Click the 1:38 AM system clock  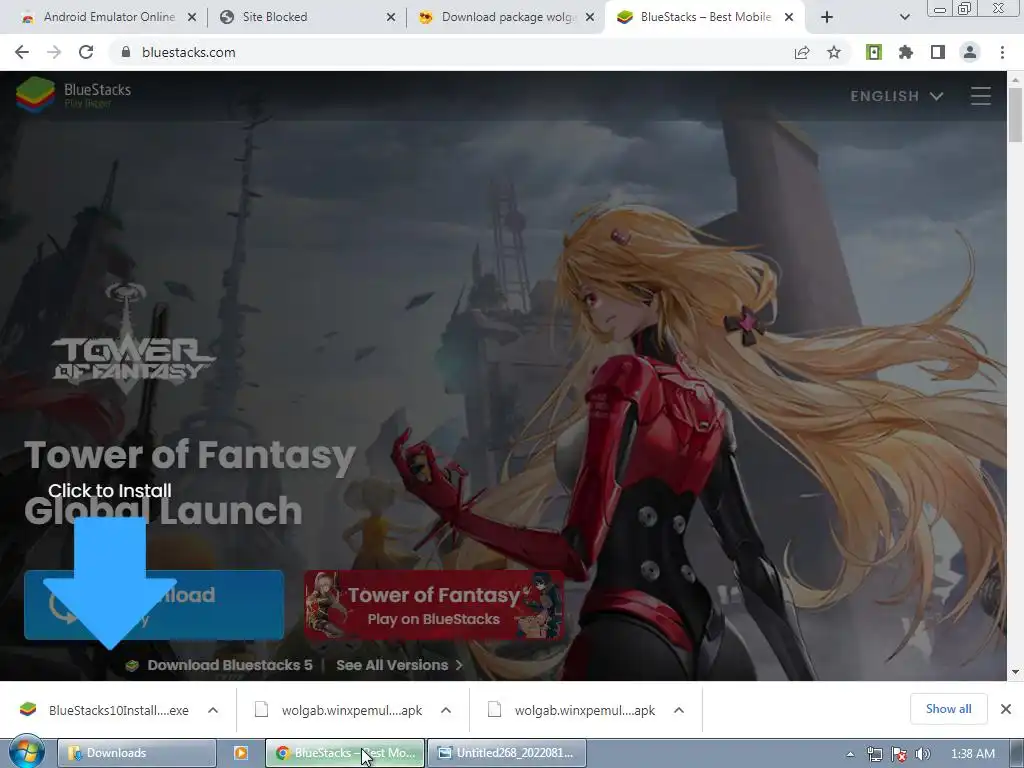pos(972,754)
